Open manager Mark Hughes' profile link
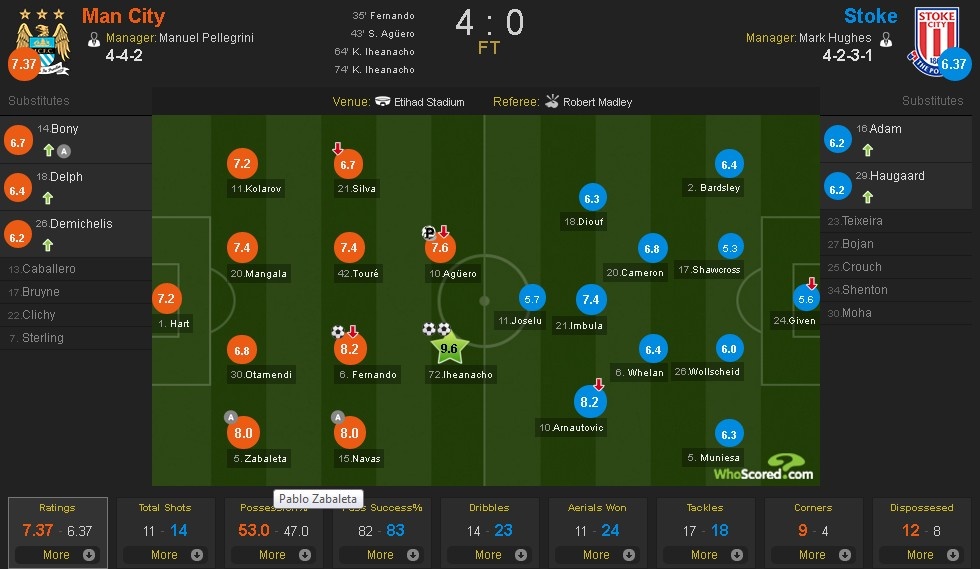 tap(835, 38)
